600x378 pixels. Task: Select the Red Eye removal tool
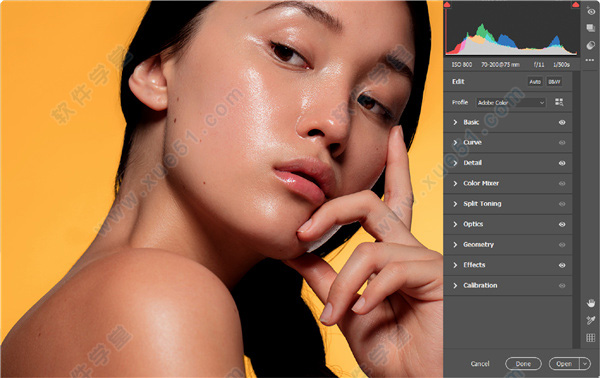pyautogui.click(x=591, y=12)
